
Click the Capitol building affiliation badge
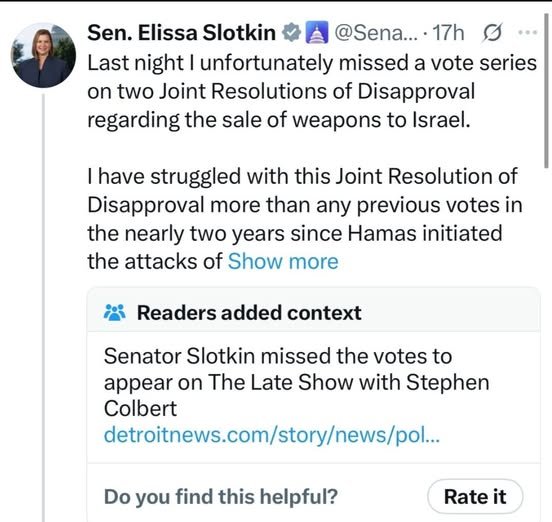316,32
